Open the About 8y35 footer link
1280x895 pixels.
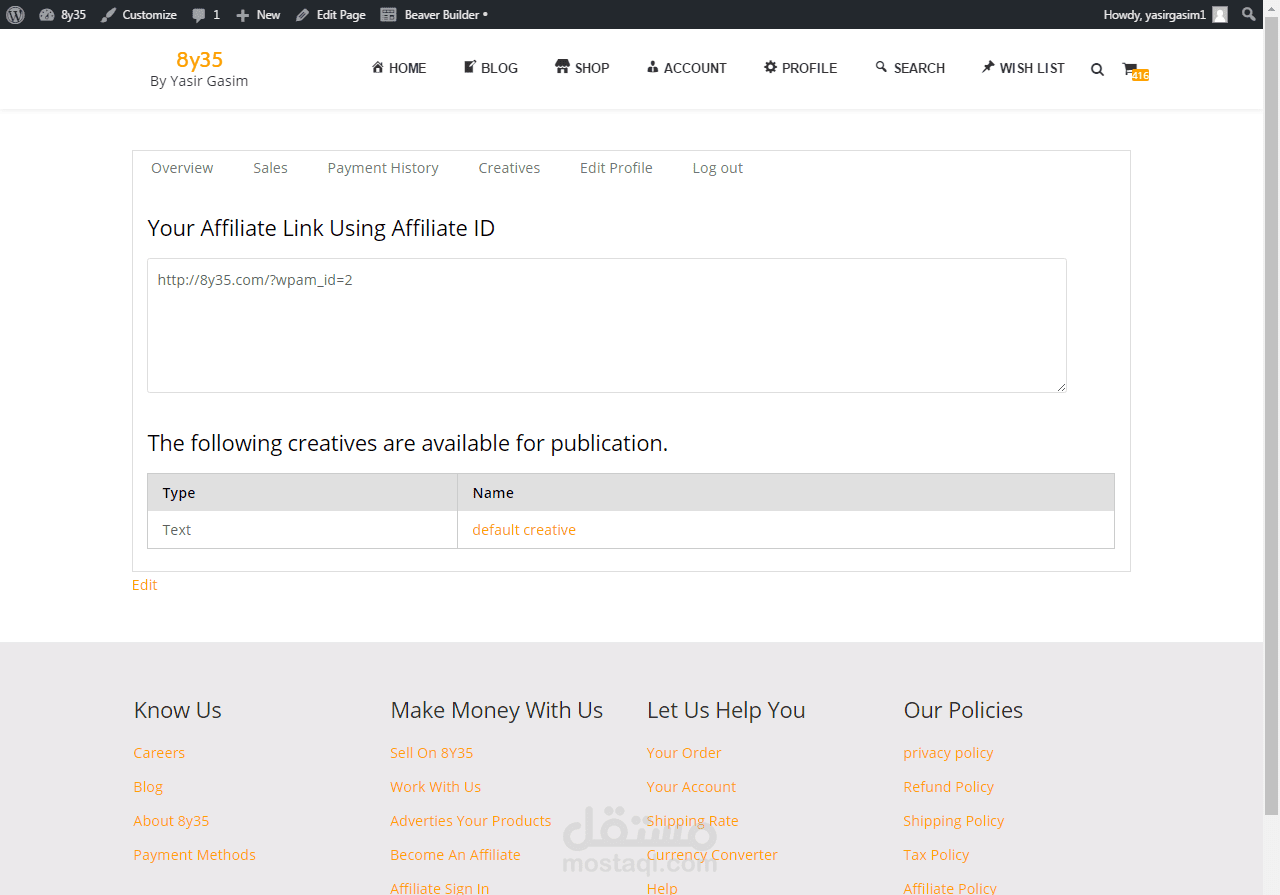171,821
